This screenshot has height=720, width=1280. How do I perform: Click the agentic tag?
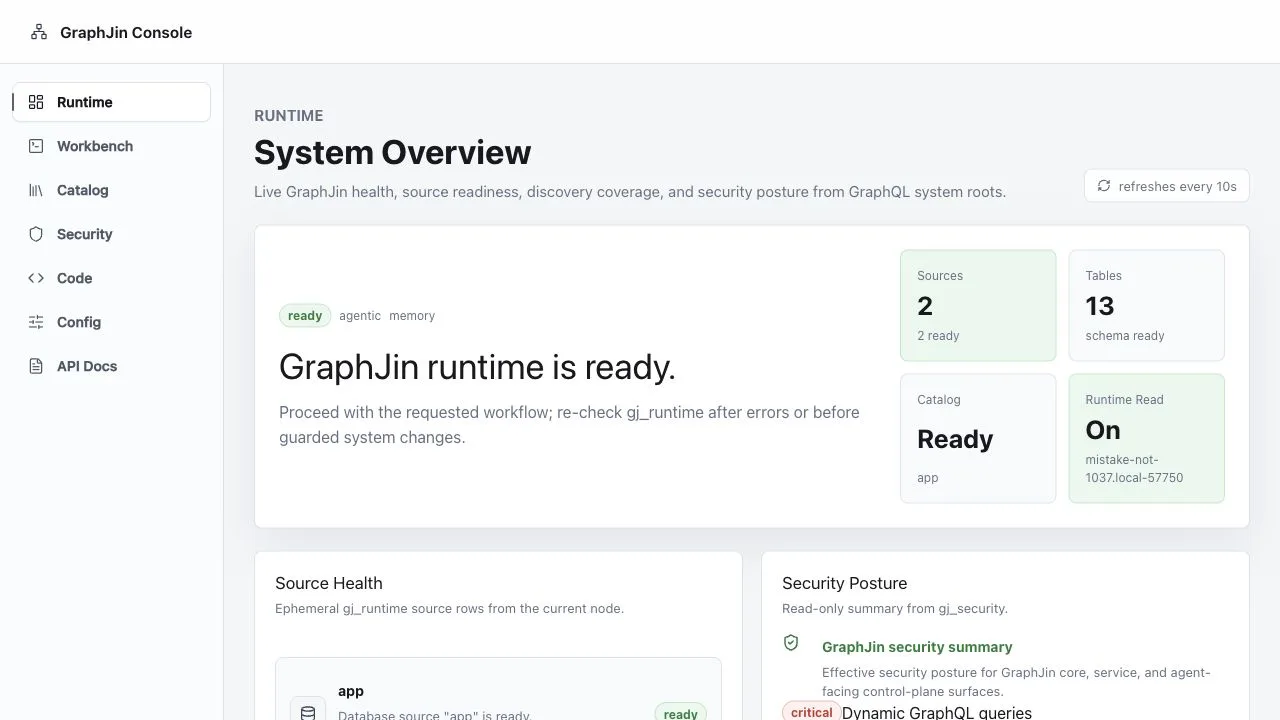360,316
